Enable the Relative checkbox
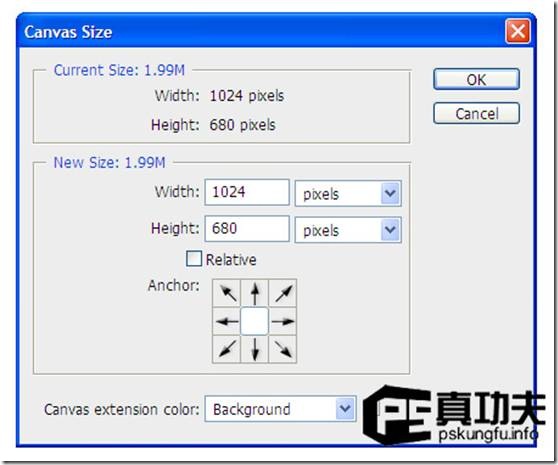 [x=194, y=259]
